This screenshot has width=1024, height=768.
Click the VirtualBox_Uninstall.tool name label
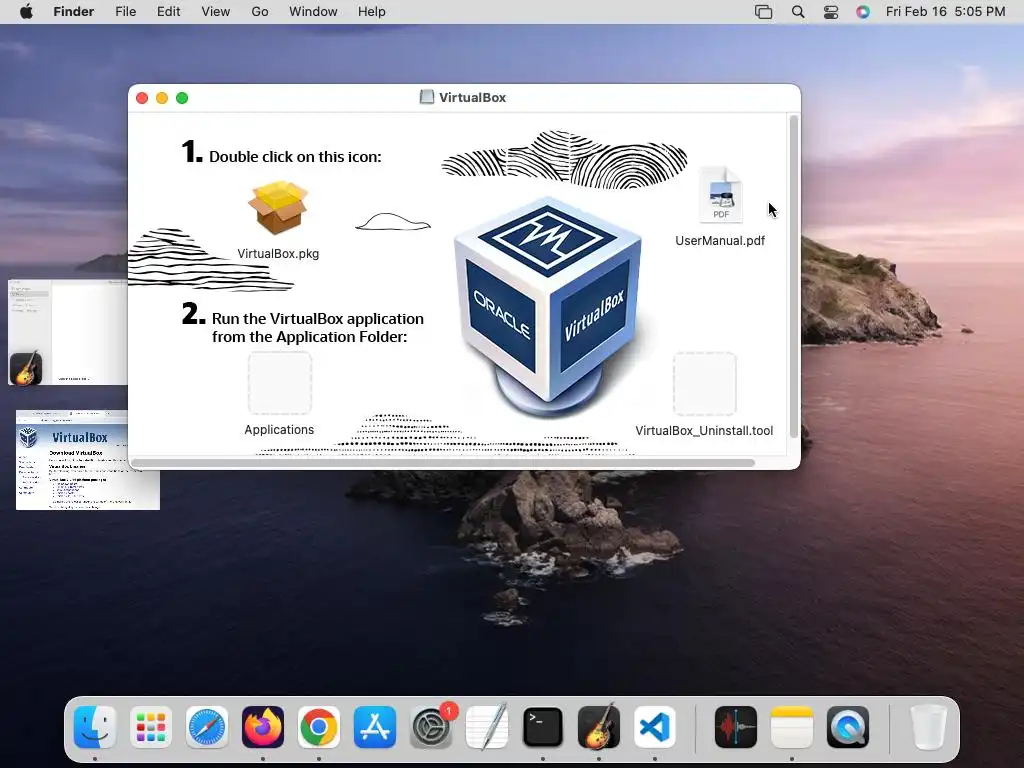click(x=704, y=430)
